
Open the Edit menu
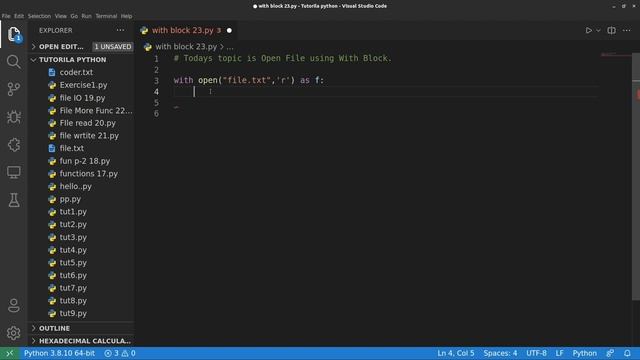tap(19, 16)
